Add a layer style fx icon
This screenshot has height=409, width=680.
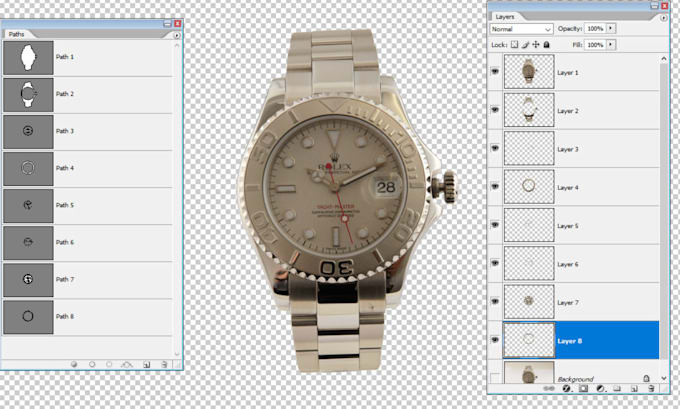[x=566, y=389]
